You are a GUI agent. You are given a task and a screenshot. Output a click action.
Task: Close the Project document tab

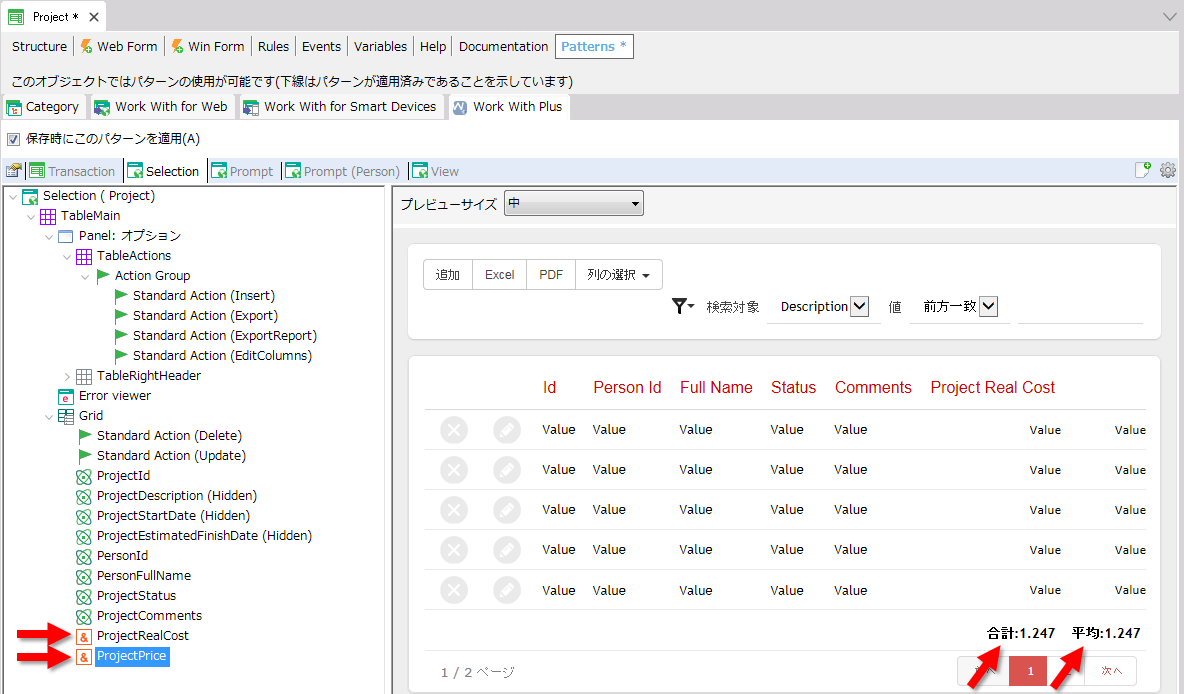94,17
